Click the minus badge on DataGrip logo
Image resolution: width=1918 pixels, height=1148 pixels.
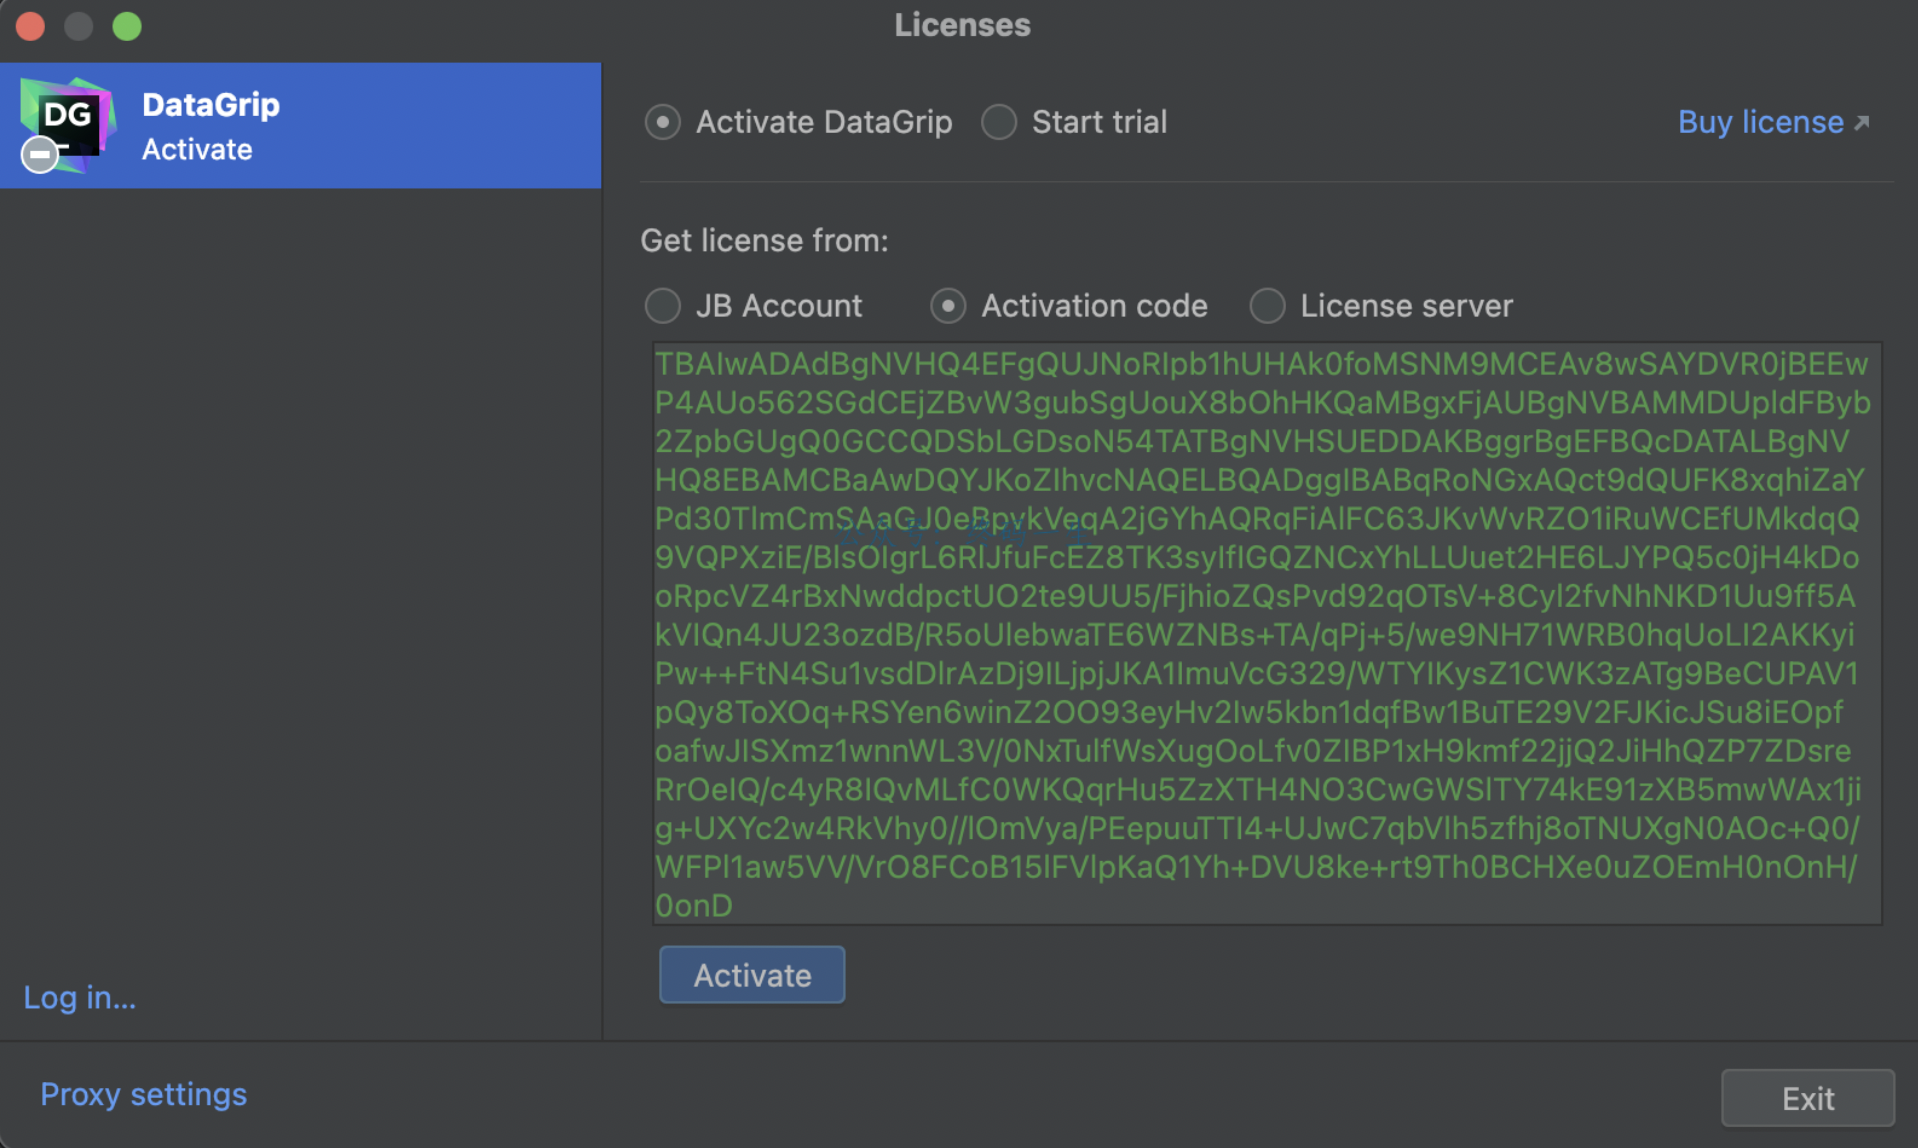coord(40,155)
